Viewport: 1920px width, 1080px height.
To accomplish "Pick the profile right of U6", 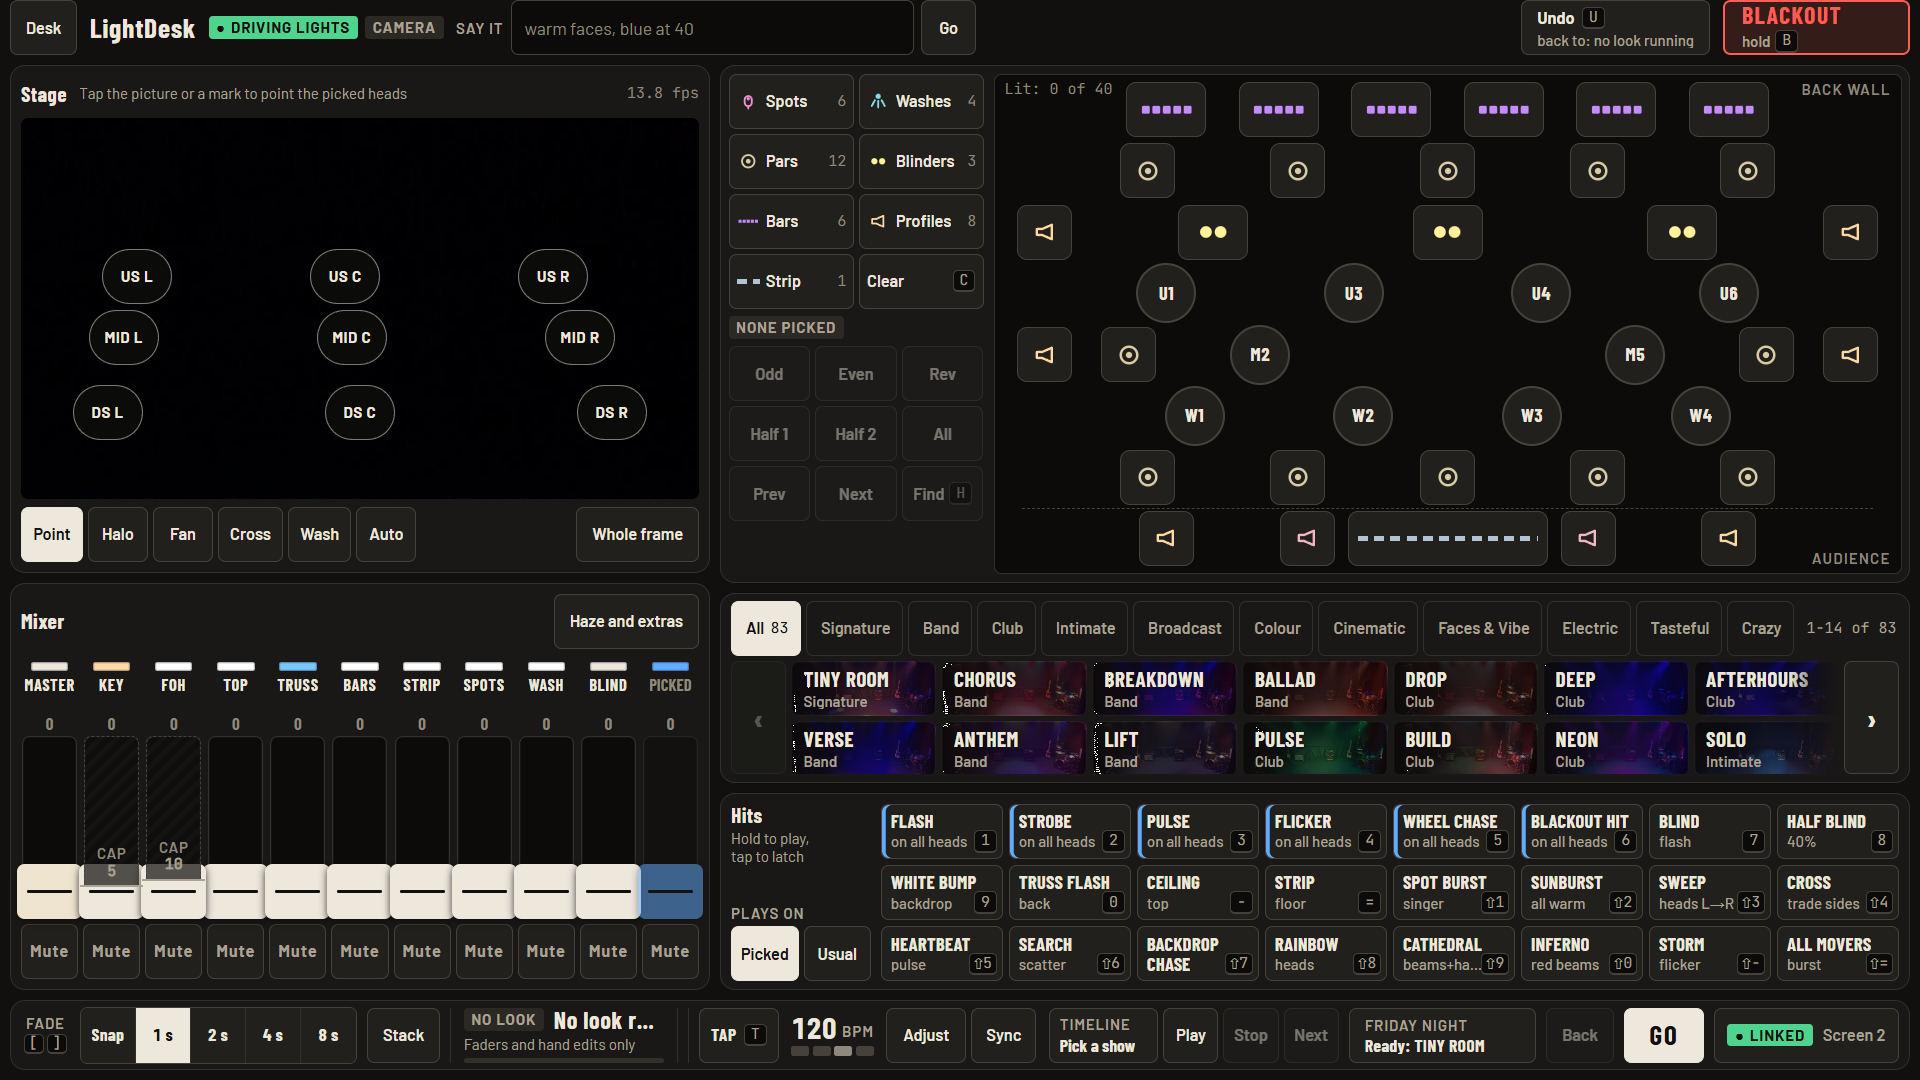I will point(1850,232).
